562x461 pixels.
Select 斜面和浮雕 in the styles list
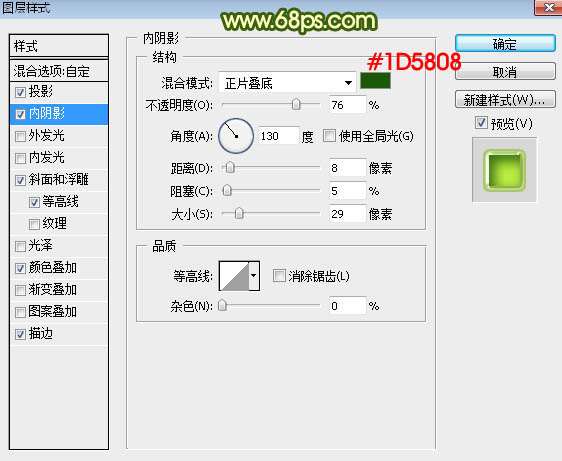point(59,180)
